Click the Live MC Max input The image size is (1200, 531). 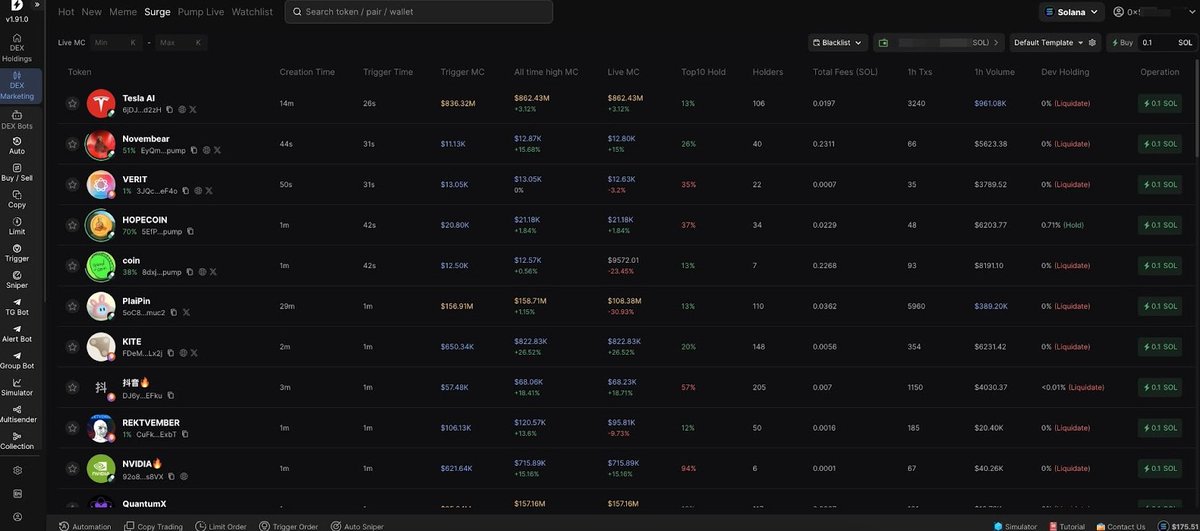click(181, 43)
